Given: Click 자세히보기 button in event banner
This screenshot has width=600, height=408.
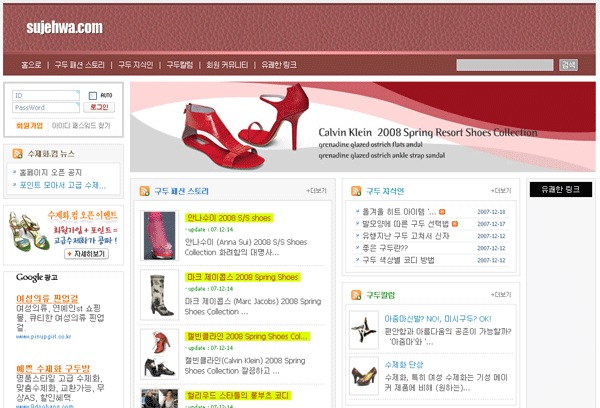Looking at the screenshot, I should [x=86, y=254].
